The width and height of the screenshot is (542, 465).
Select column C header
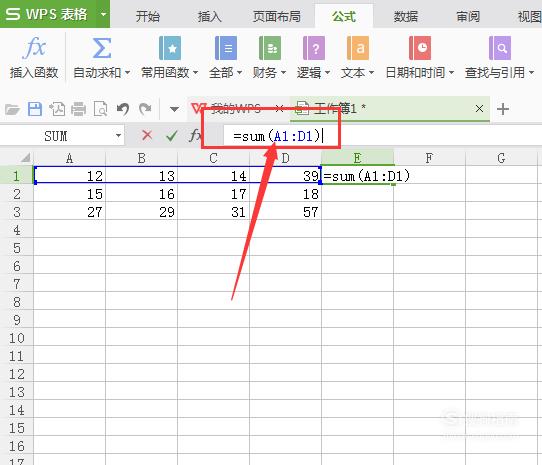point(213,158)
